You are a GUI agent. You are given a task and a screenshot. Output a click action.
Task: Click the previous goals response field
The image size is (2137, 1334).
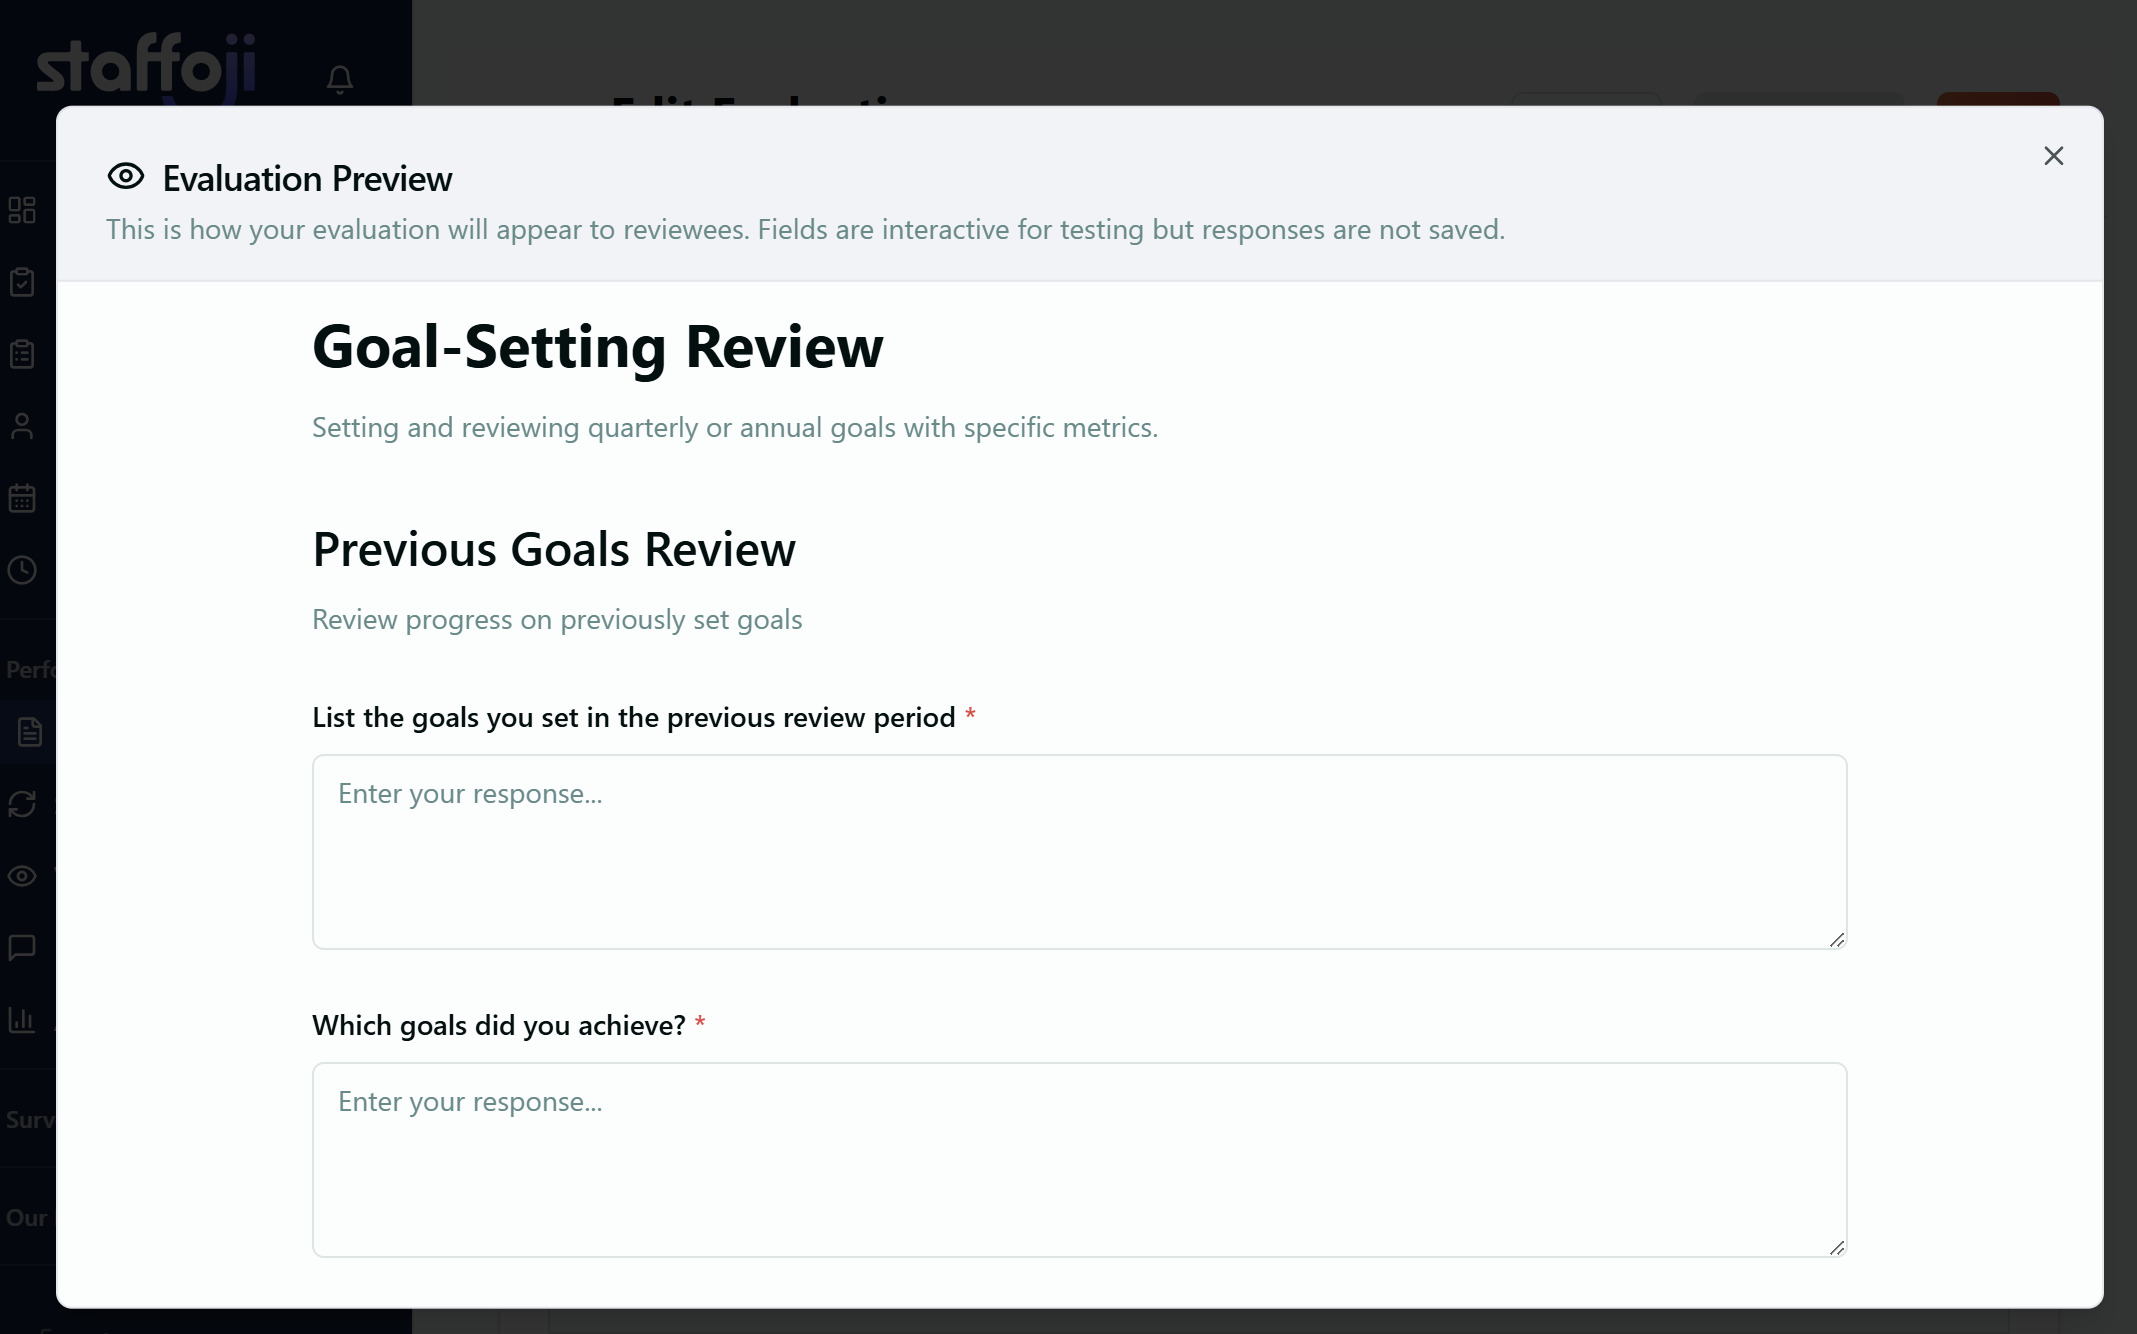point(1078,852)
